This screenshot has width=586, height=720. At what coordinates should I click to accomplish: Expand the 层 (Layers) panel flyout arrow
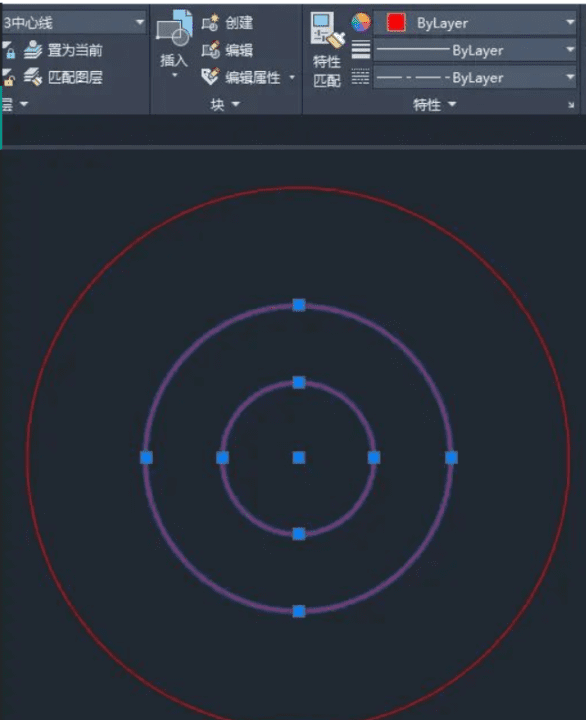pos(24,104)
